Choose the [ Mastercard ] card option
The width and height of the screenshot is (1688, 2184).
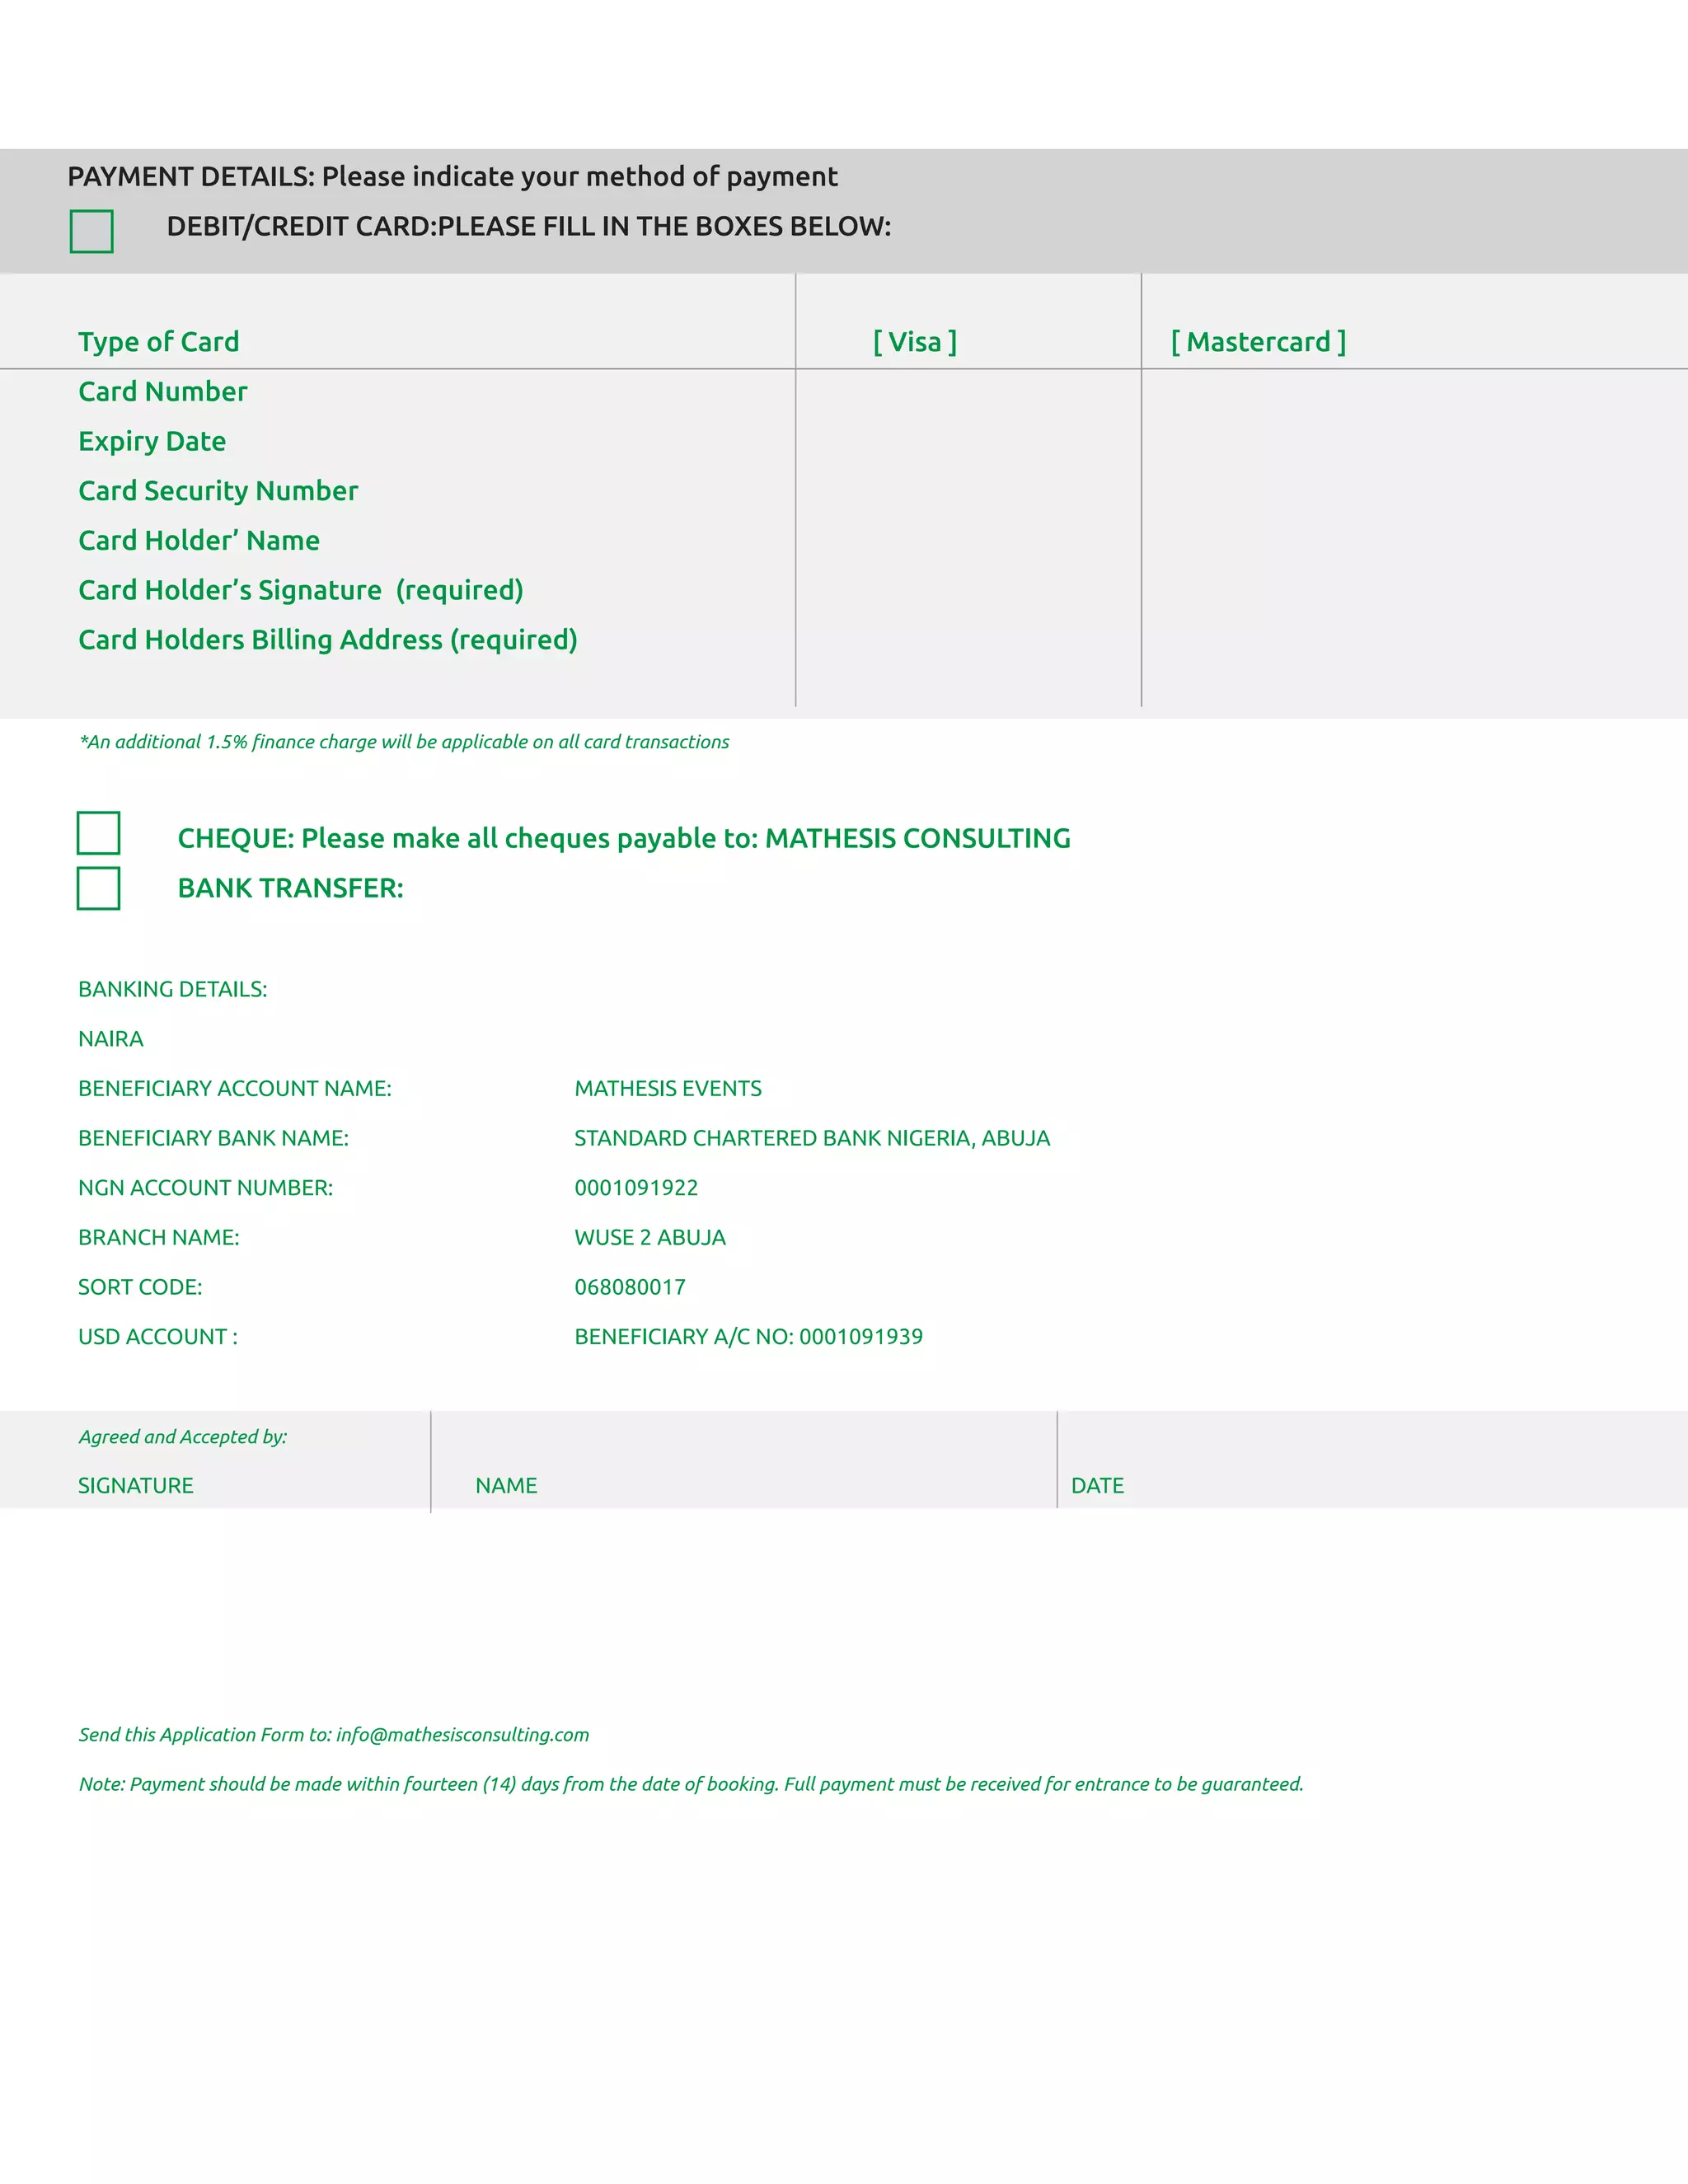tap(1258, 342)
